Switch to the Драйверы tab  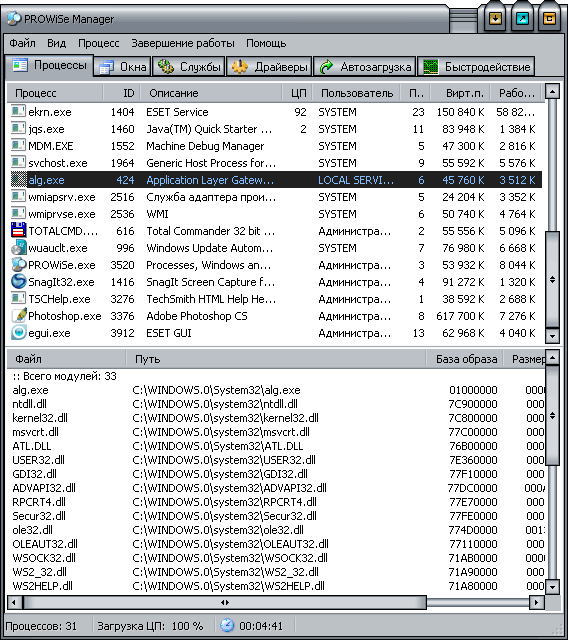coord(269,67)
